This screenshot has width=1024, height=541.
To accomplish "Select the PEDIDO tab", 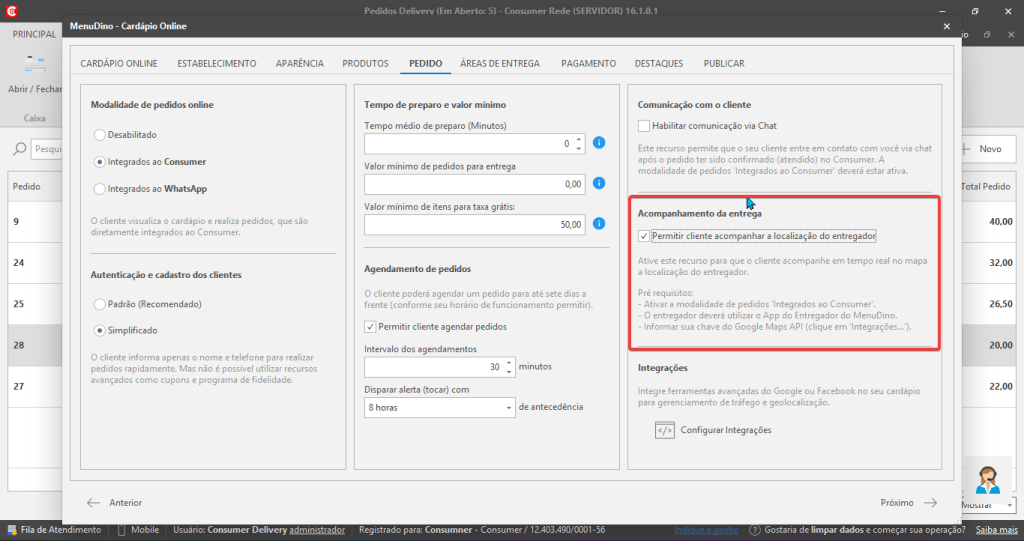I will (x=426, y=63).
